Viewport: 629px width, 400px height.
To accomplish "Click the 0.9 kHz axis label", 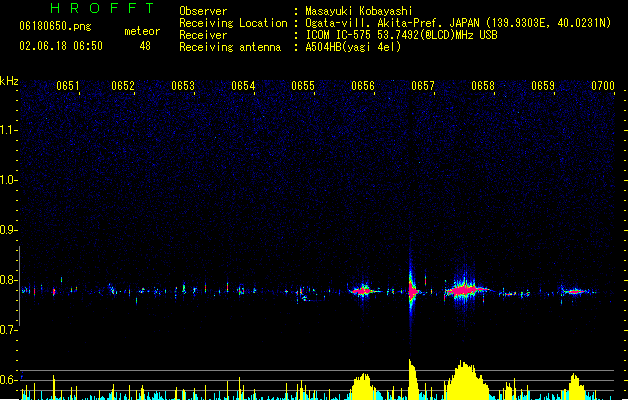I will (8, 230).
